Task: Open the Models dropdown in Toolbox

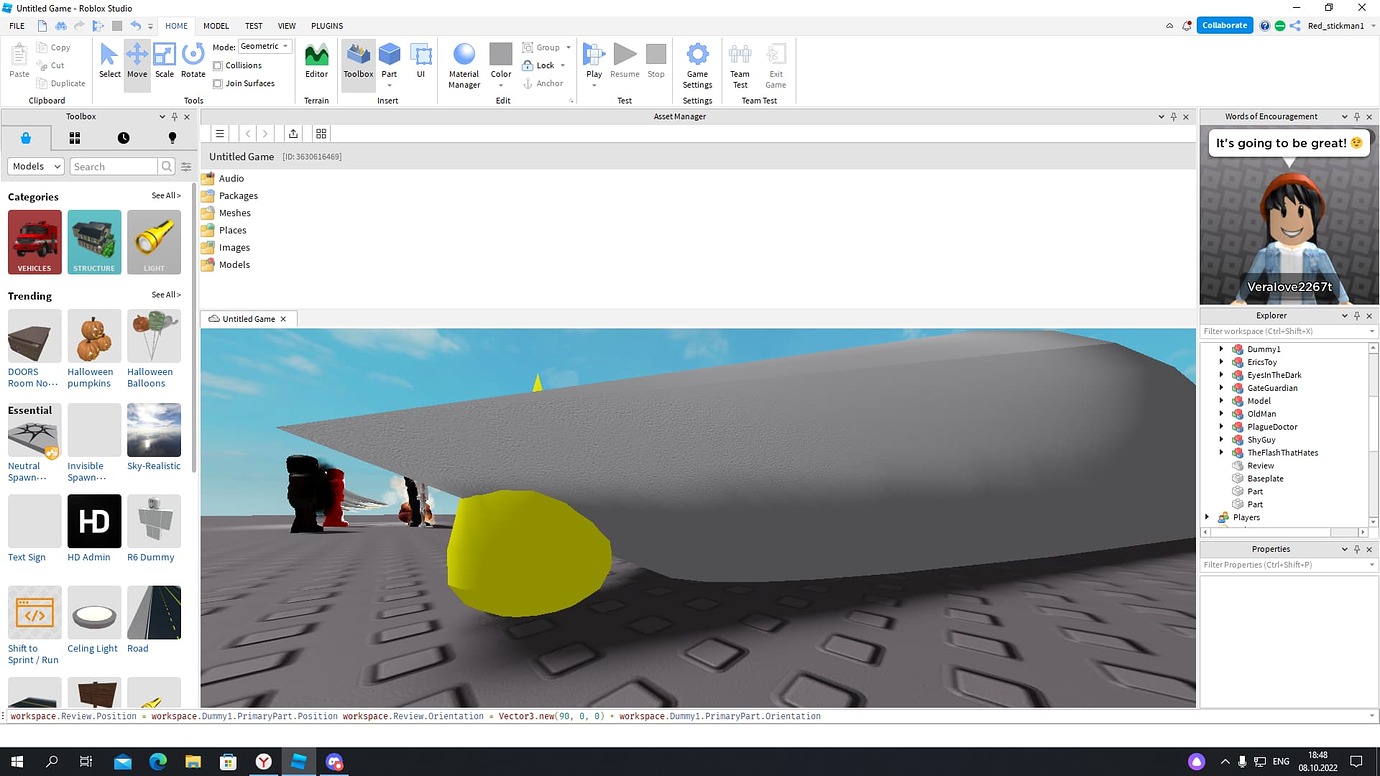Action: click(35, 165)
